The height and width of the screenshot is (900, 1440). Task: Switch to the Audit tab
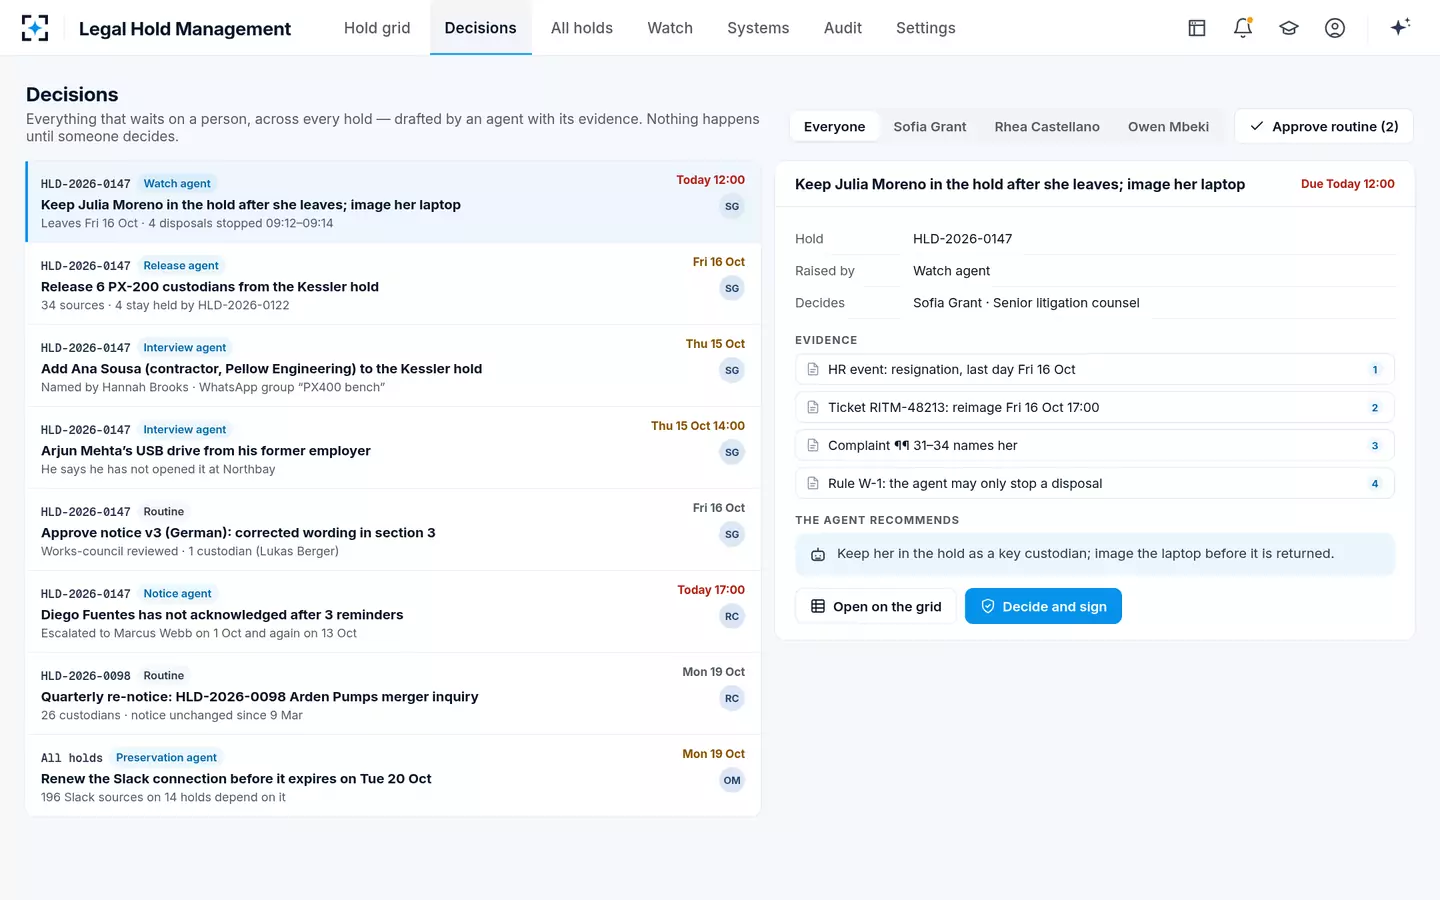click(843, 28)
